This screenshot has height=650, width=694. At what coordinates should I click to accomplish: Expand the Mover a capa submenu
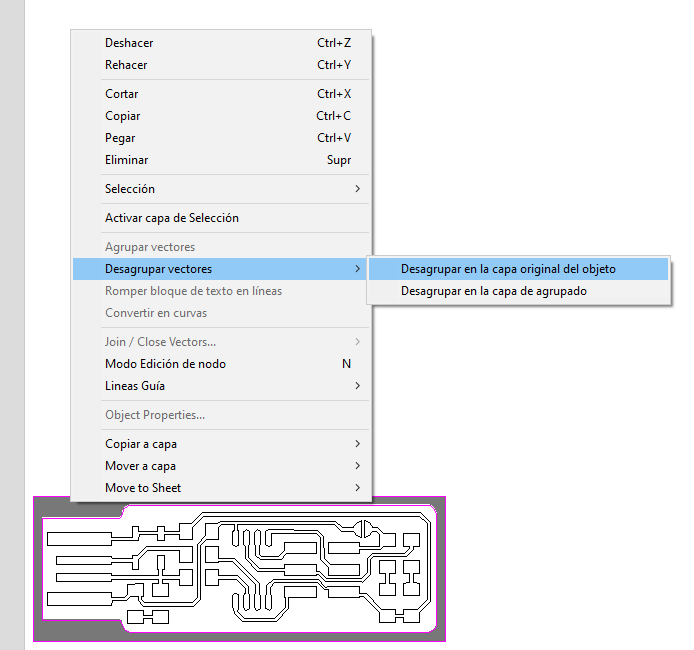click(221, 466)
